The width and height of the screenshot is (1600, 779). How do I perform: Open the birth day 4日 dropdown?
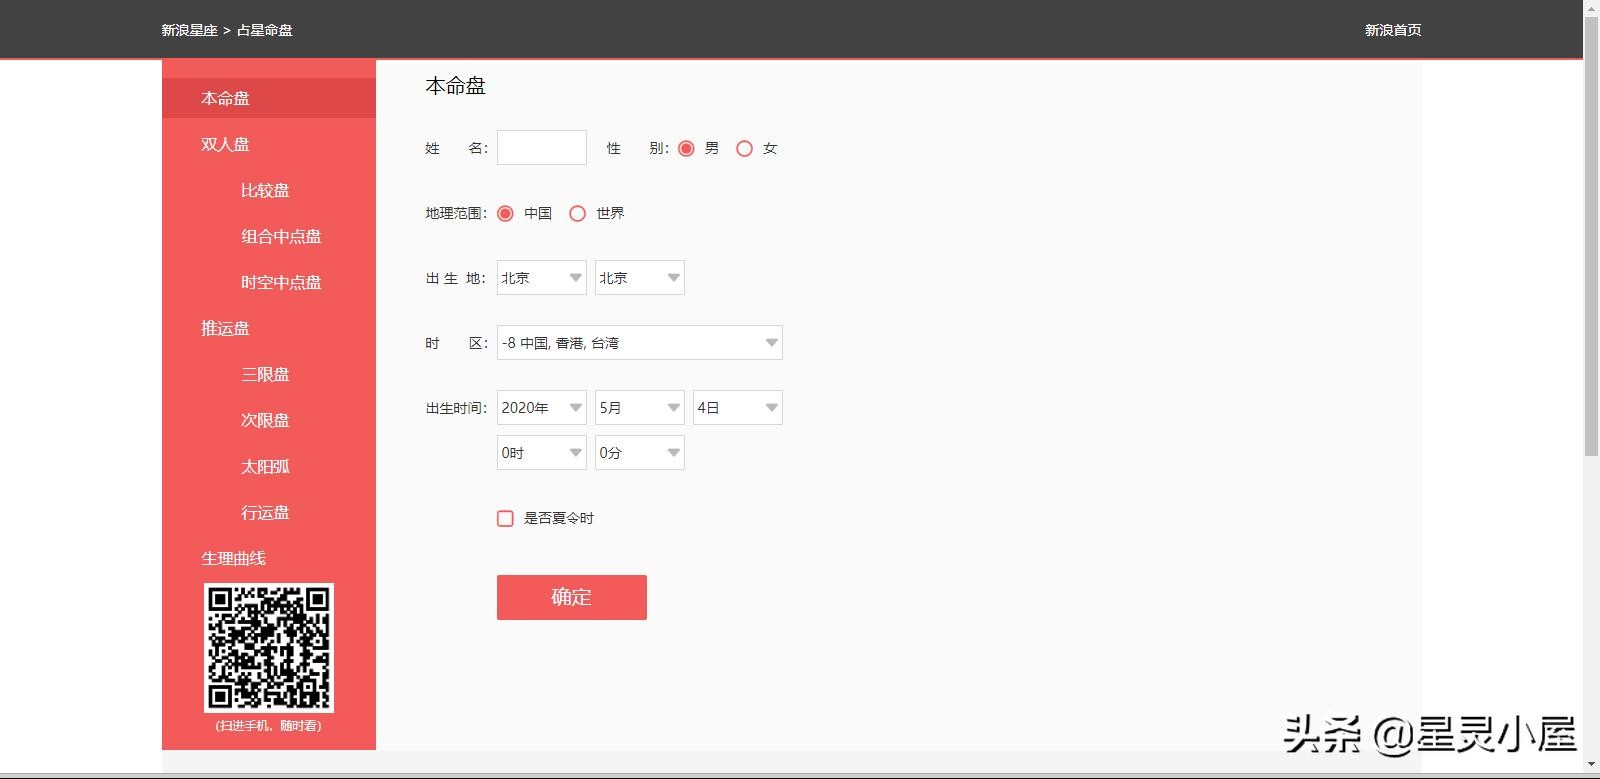[x=737, y=408]
